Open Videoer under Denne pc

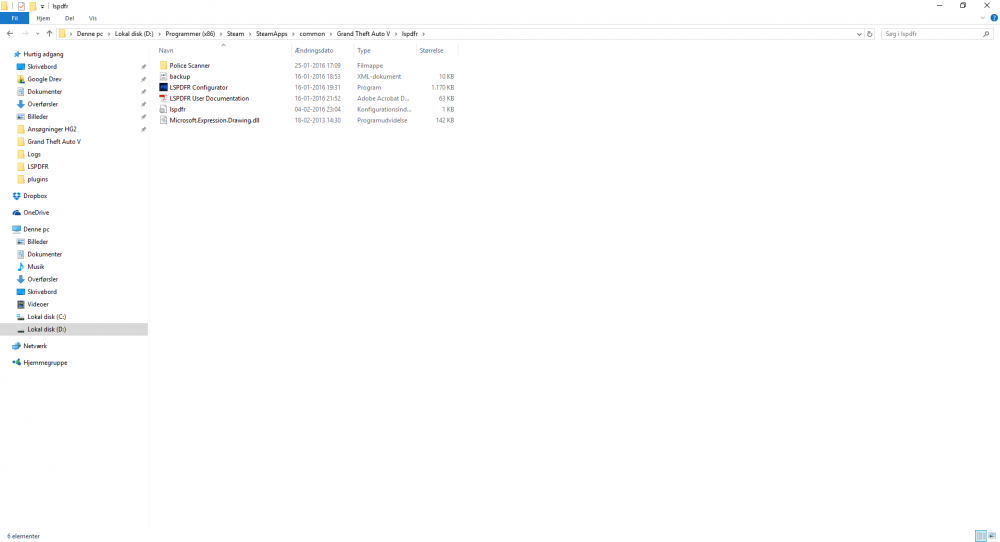[38, 304]
